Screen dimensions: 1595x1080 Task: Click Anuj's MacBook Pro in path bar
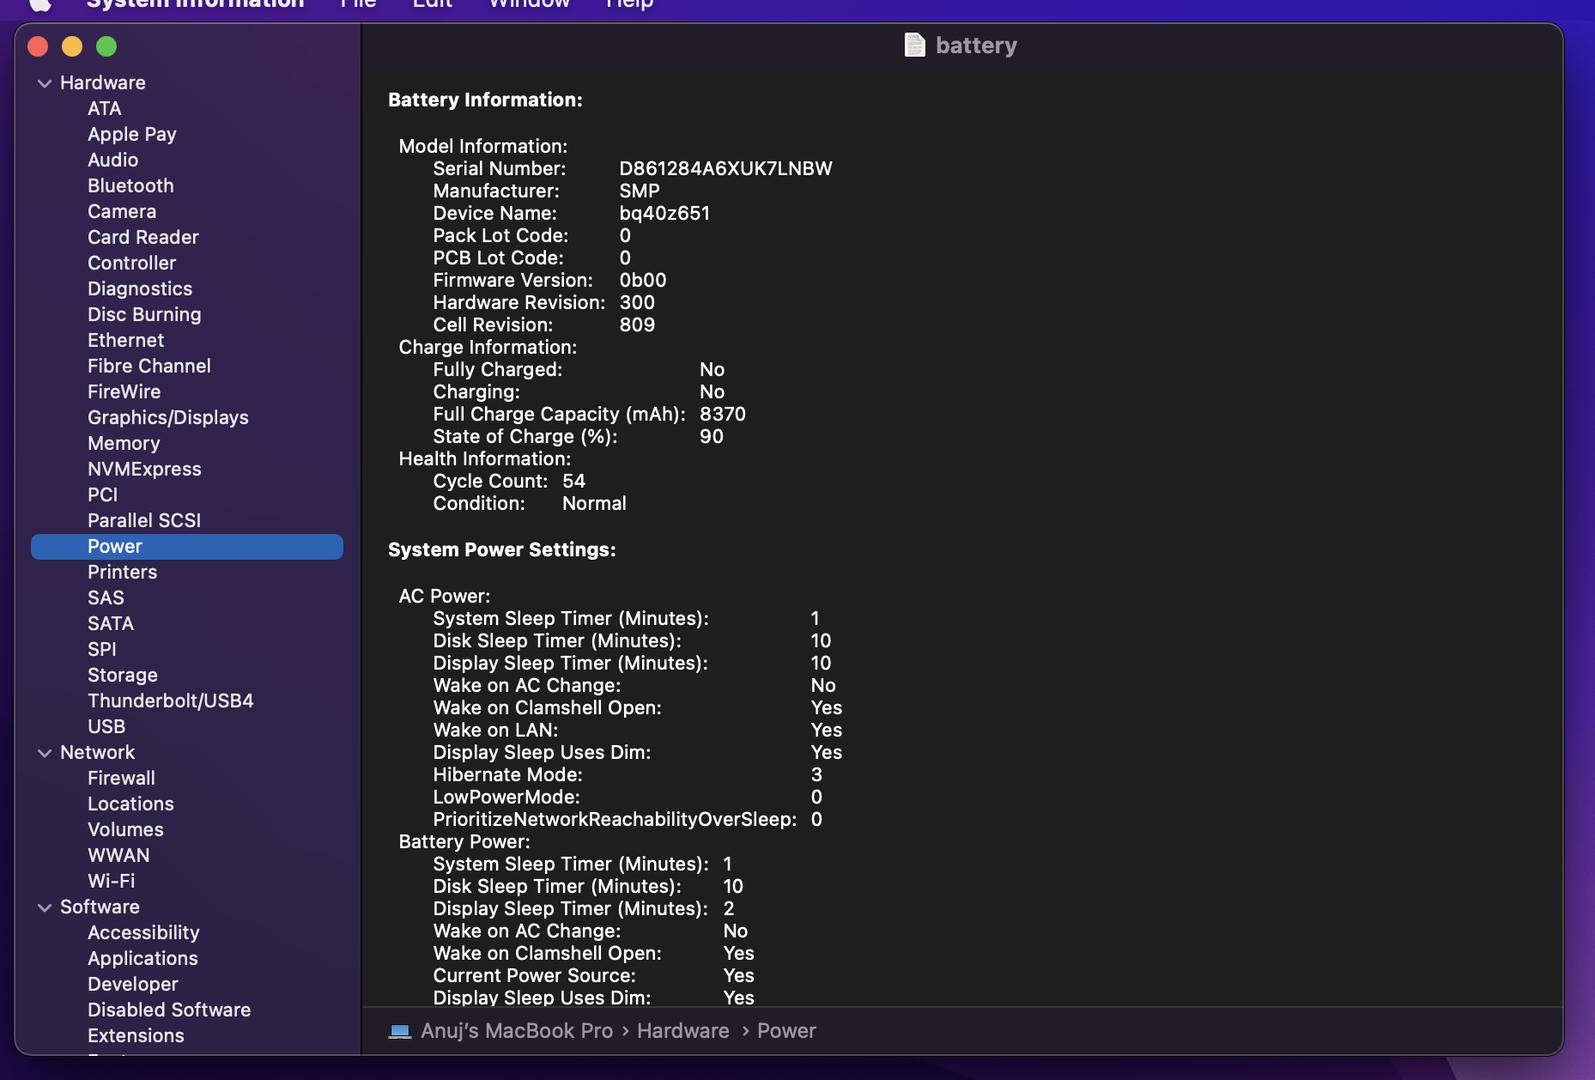point(516,1031)
